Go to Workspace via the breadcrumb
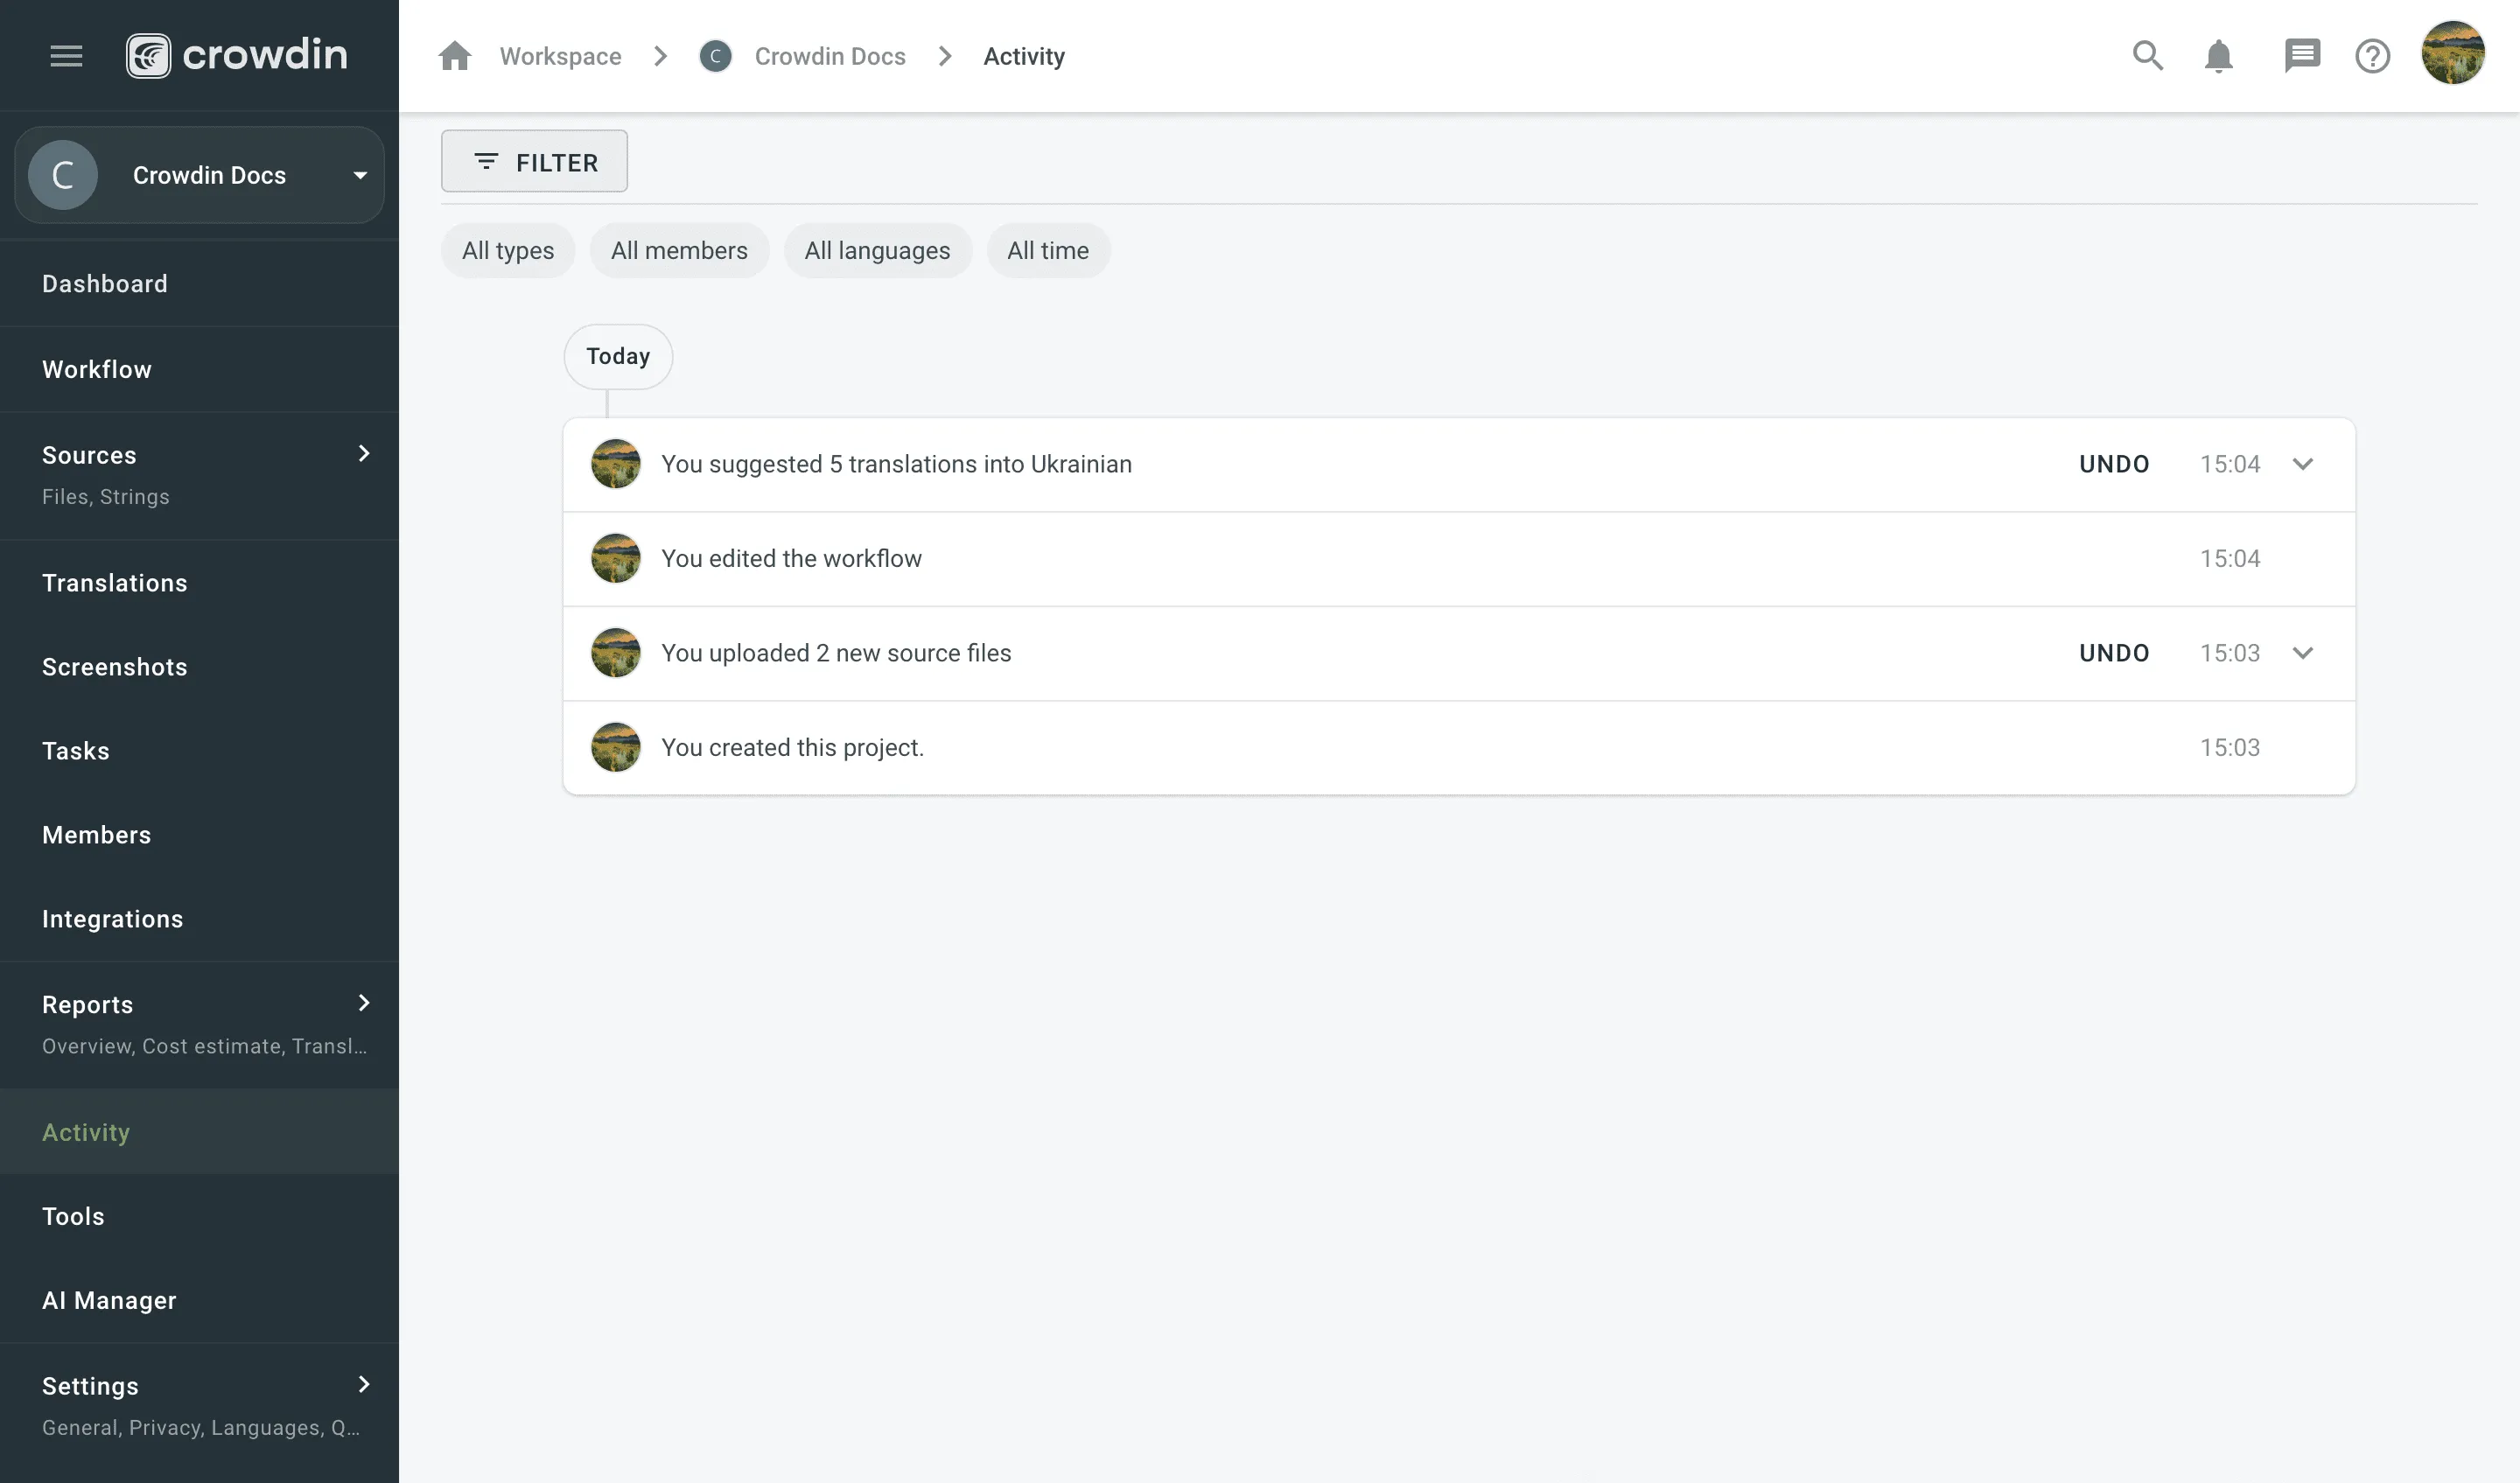The image size is (2520, 1483). click(560, 56)
